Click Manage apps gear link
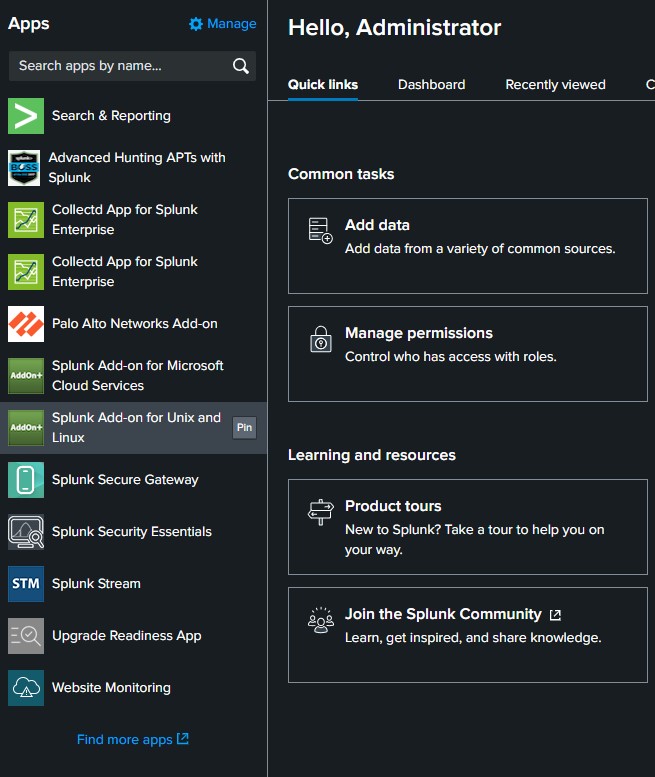 tap(222, 24)
